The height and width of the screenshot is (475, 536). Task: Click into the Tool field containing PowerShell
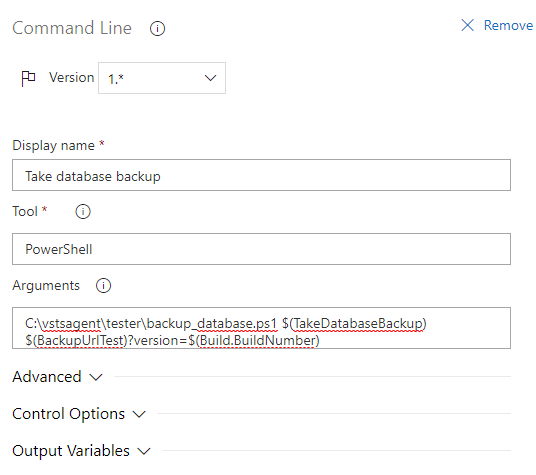click(x=262, y=249)
